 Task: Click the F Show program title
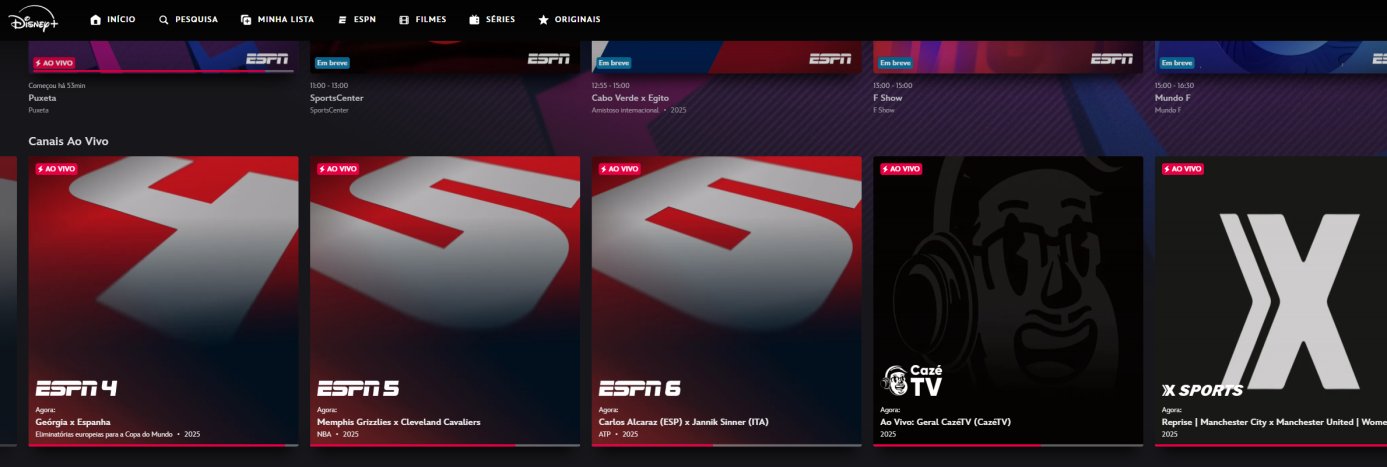[887, 98]
